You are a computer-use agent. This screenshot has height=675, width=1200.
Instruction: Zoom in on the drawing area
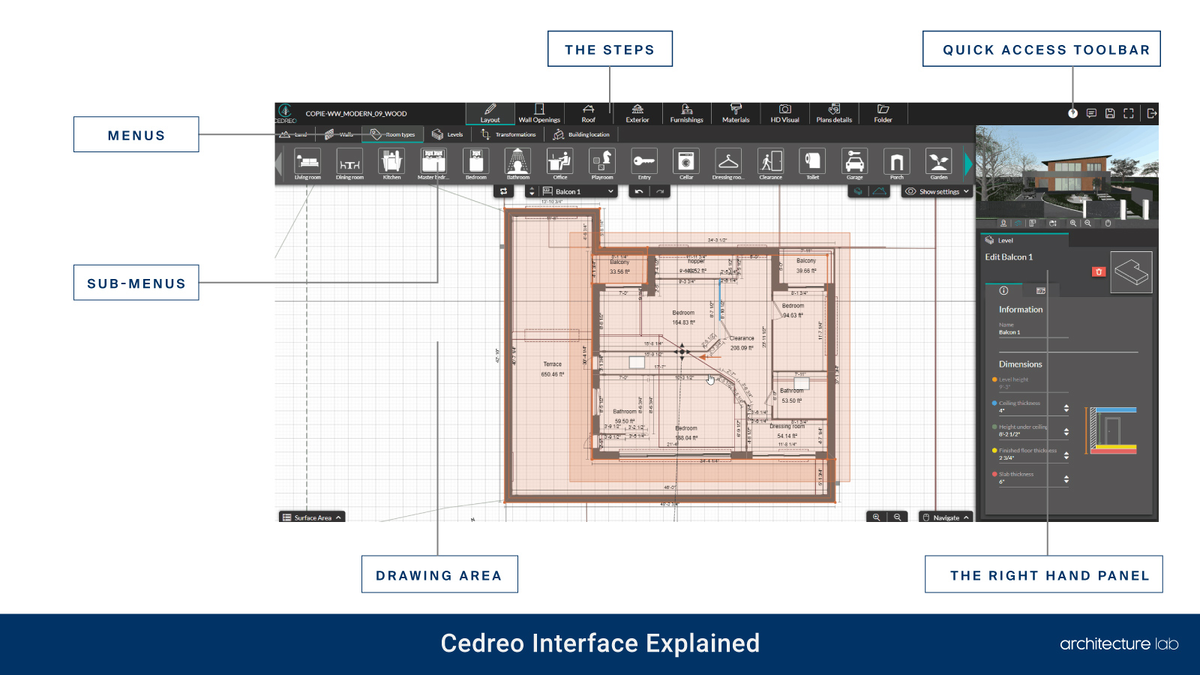pos(876,517)
